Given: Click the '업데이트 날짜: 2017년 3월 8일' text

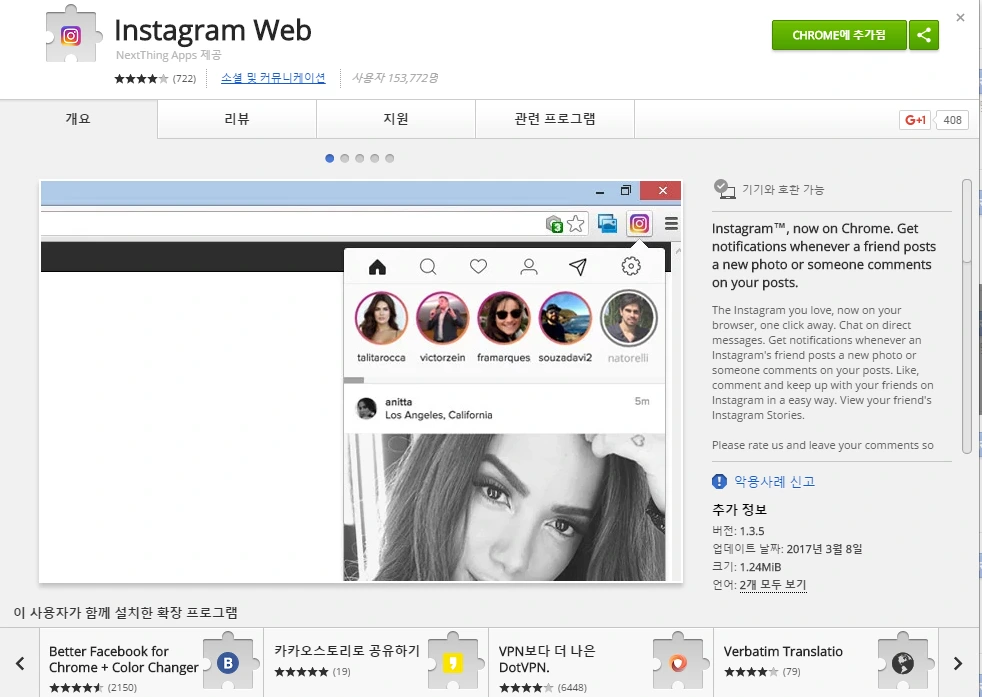Looking at the screenshot, I should [x=787, y=549].
